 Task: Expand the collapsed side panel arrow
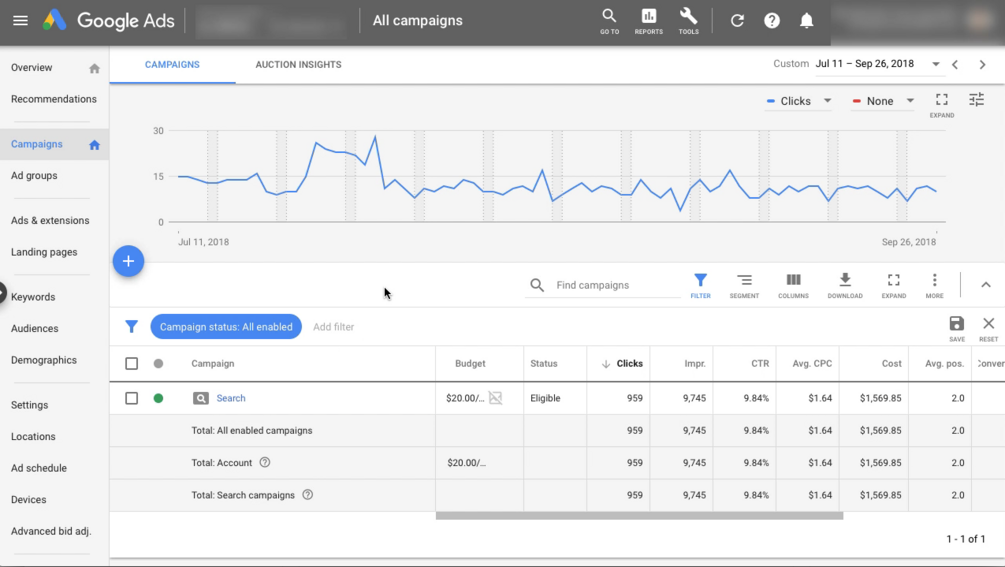click(x=3, y=293)
